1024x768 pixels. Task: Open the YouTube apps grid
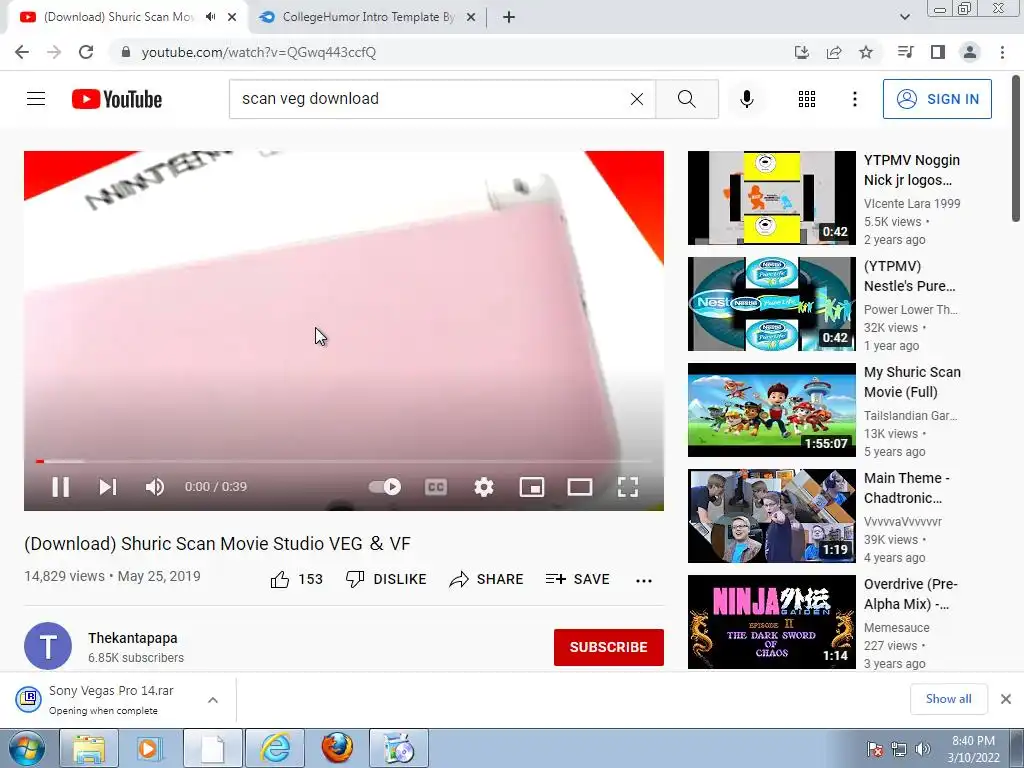click(x=807, y=99)
